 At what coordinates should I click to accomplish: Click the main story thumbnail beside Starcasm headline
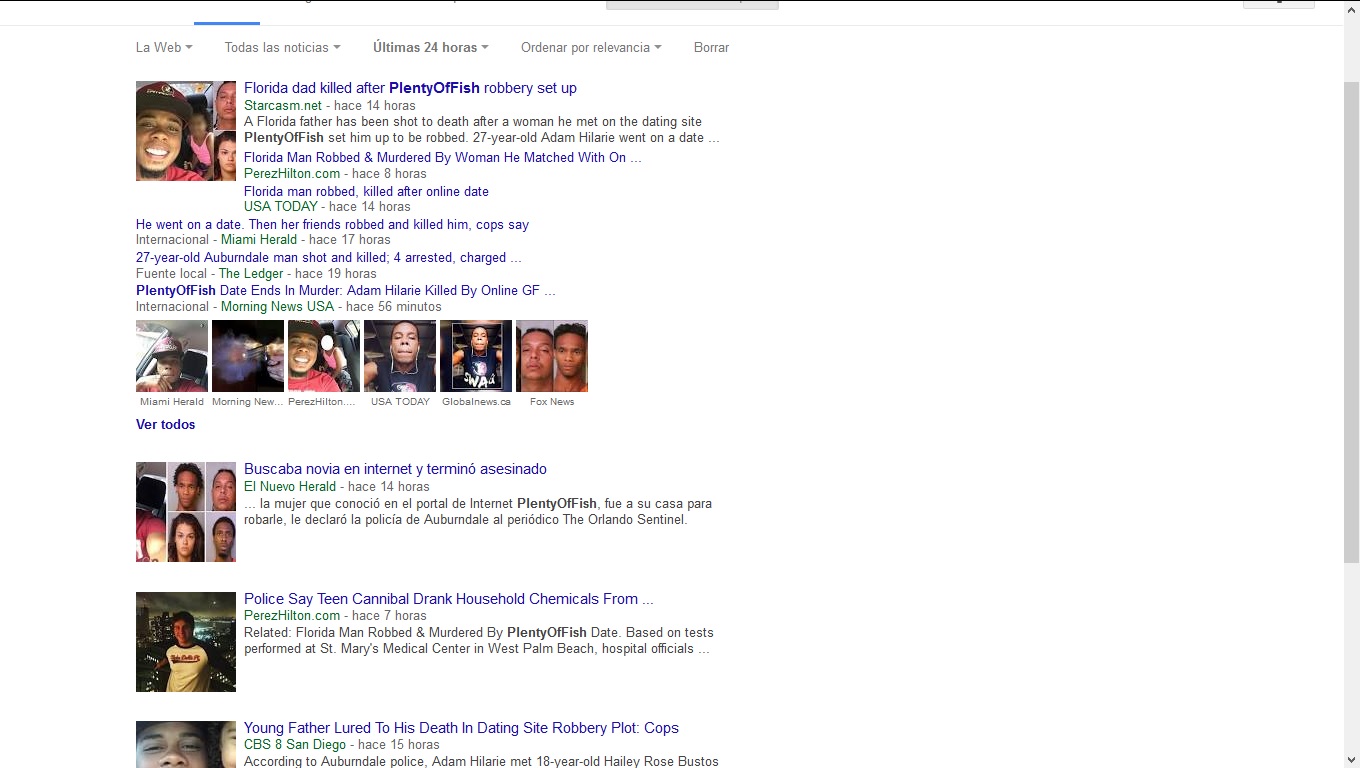coord(186,131)
